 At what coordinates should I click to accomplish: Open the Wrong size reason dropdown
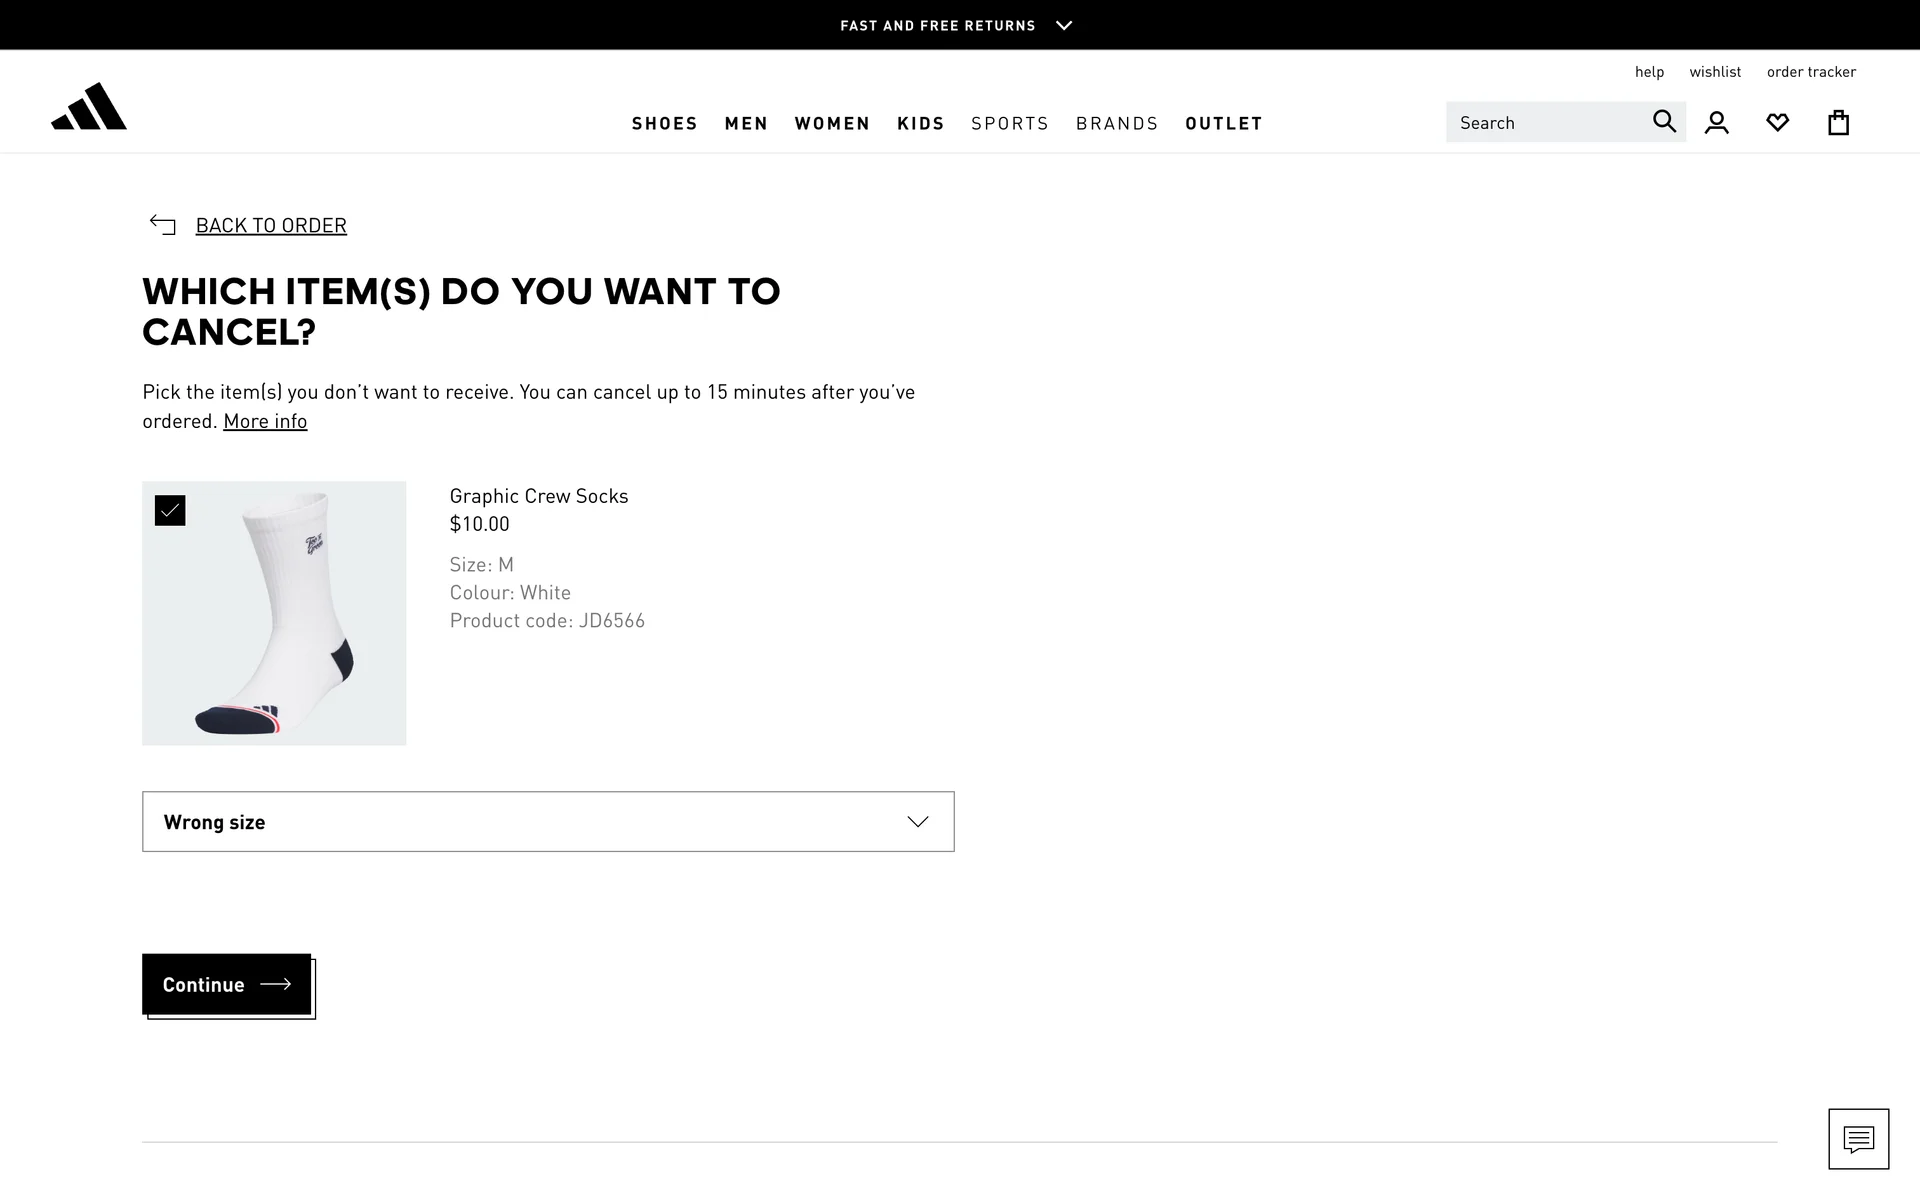point(548,822)
